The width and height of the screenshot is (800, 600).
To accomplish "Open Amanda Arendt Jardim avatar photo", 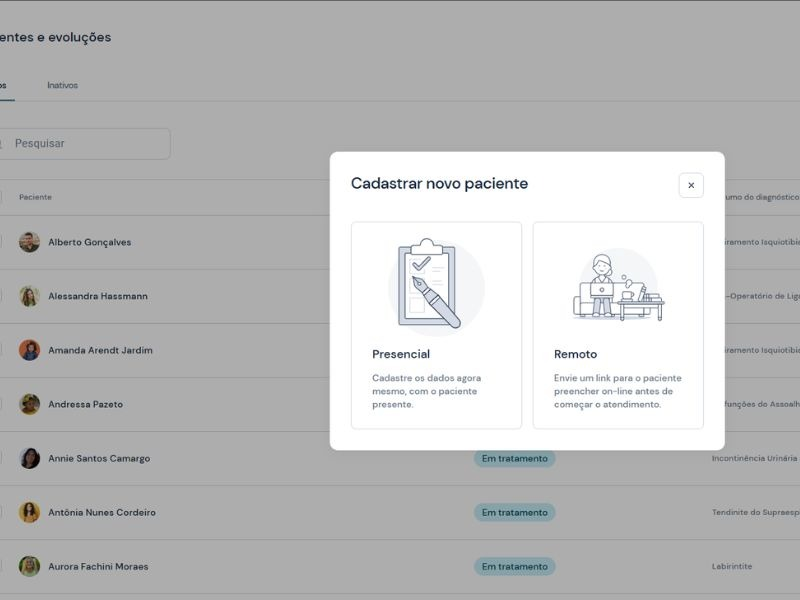I will [29, 350].
